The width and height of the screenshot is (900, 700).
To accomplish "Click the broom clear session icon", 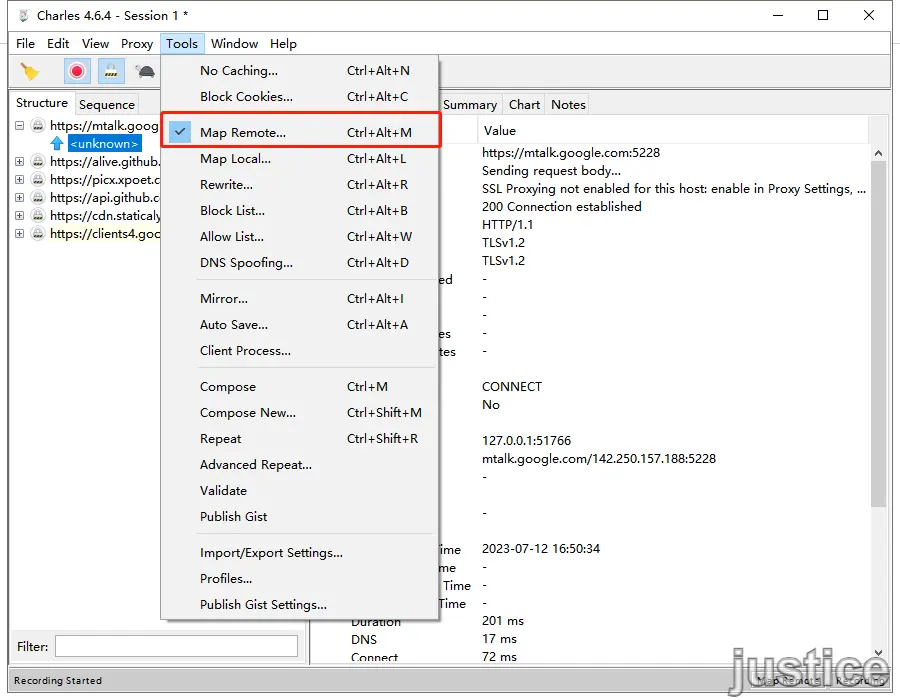I will pyautogui.click(x=29, y=72).
